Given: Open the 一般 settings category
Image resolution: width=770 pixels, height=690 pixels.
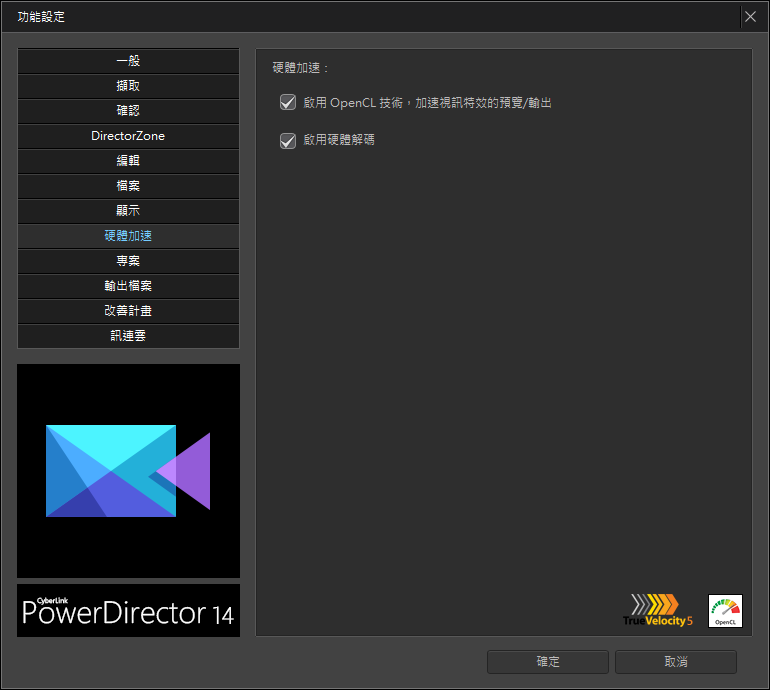Looking at the screenshot, I should point(128,61).
